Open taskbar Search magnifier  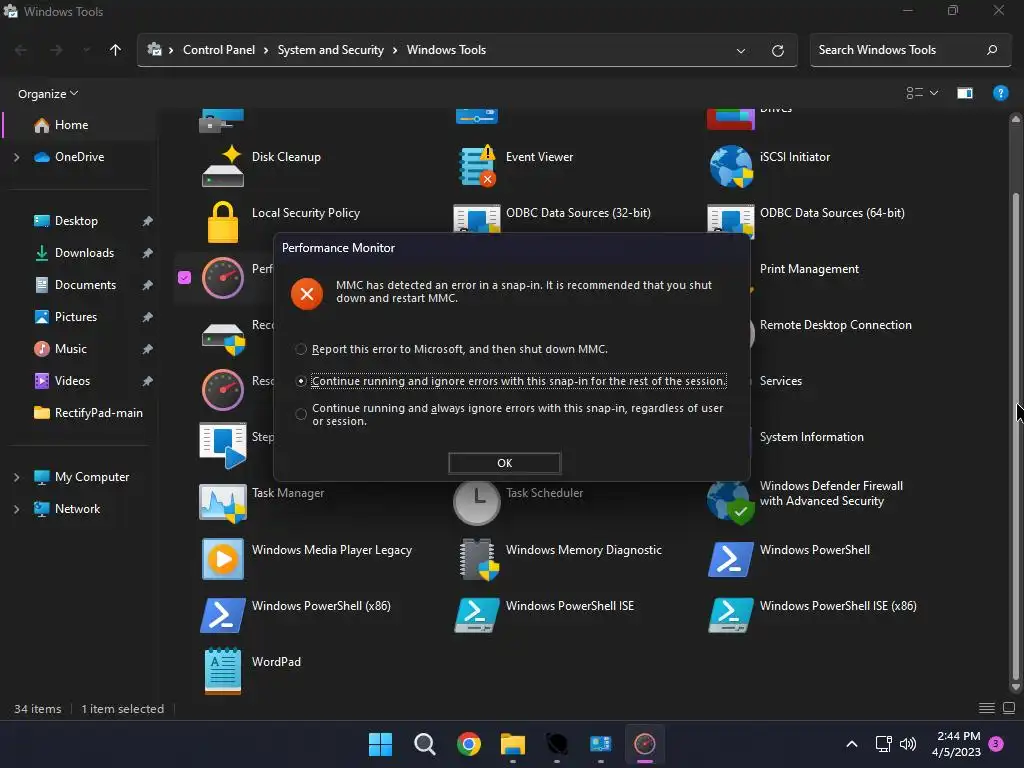tap(424, 744)
